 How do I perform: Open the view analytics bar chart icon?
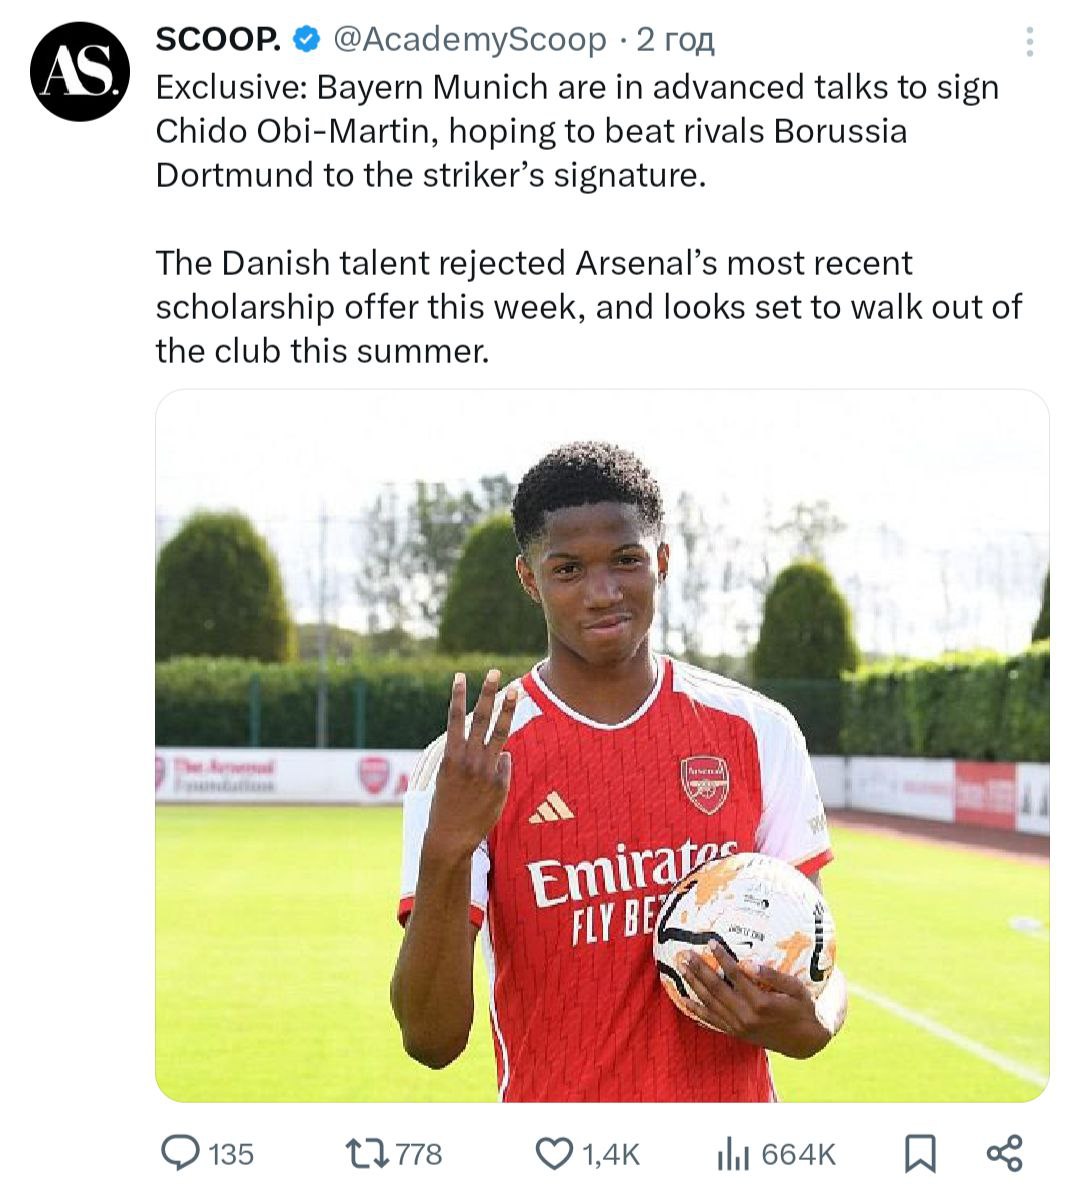733,1154
